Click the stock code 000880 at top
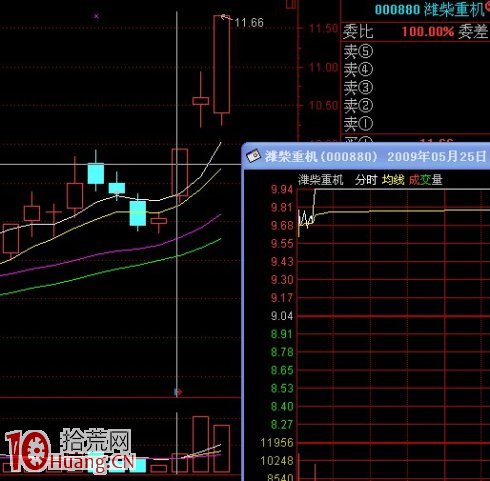The height and width of the screenshot is (481, 490). pyautogui.click(x=397, y=9)
